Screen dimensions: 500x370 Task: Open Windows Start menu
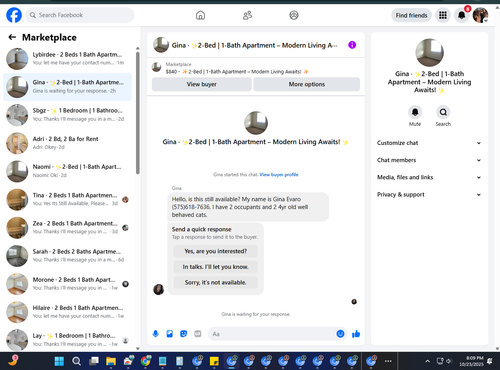(x=59, y=361)
